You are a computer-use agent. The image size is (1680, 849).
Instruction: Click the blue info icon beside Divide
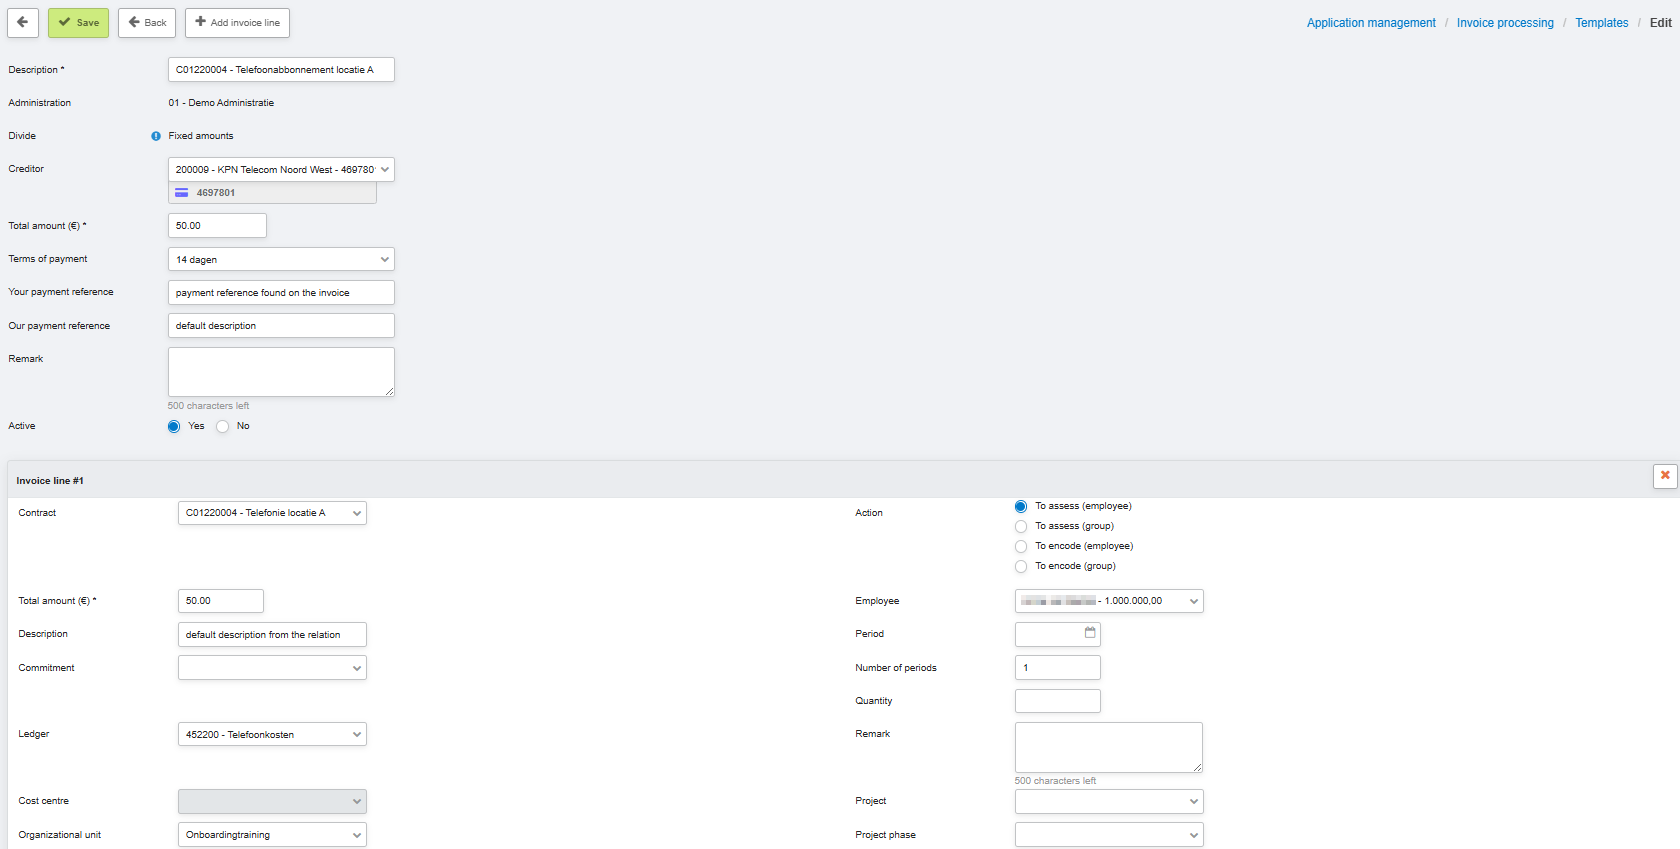coord(156,136)
